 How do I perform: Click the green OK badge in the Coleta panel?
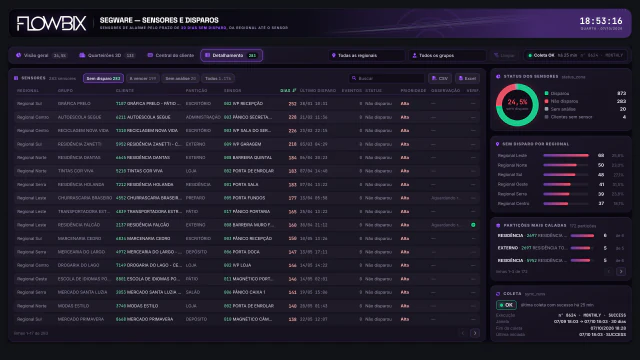[x=506, y=305]
